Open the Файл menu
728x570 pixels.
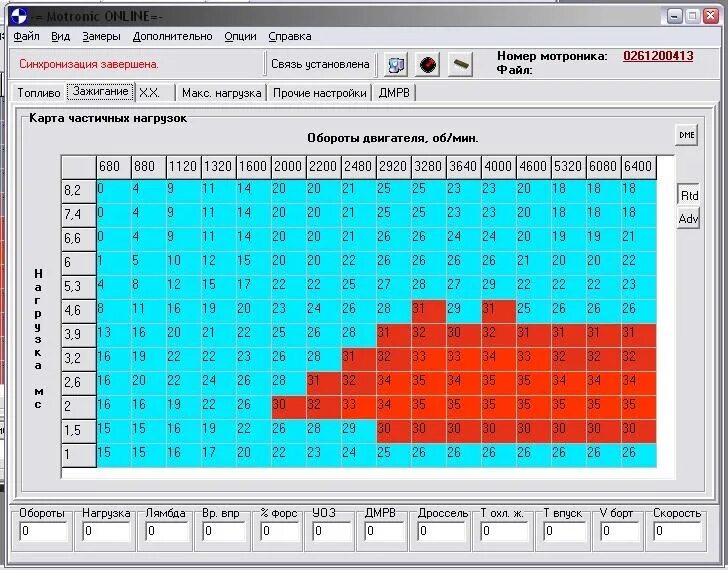click(26, 36)
